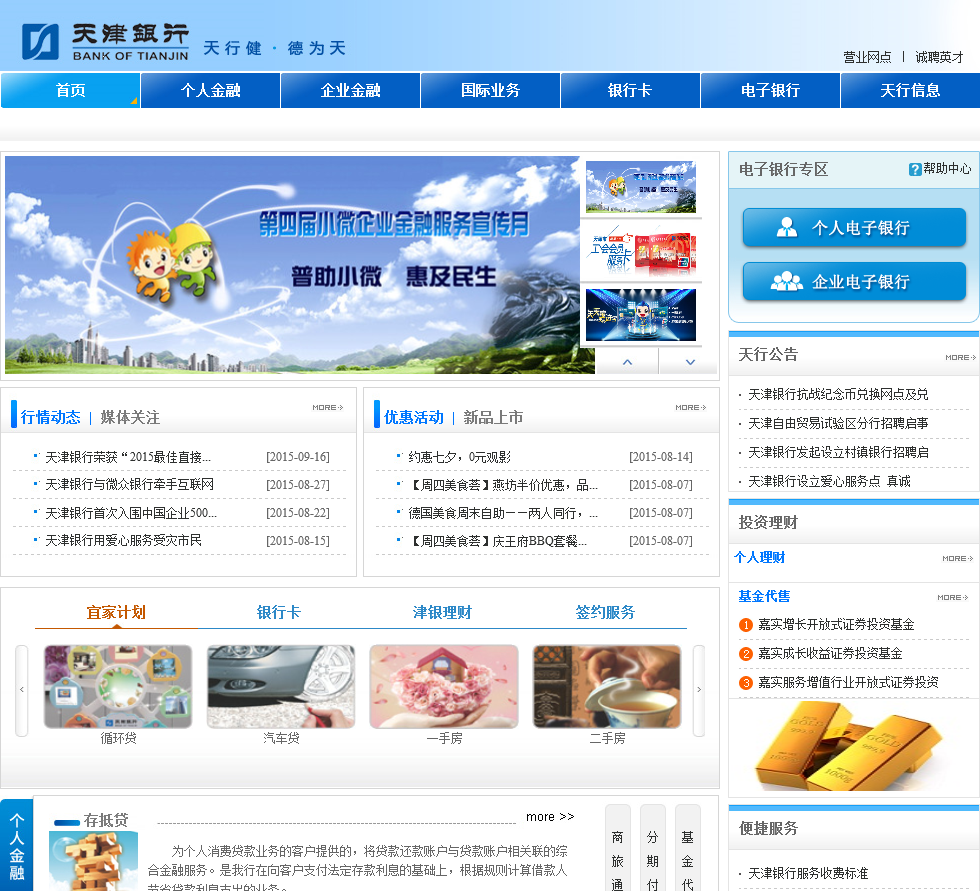Click the 个人电子银行 button
This screenshot has width=980, height=891.
click(854, 227)
